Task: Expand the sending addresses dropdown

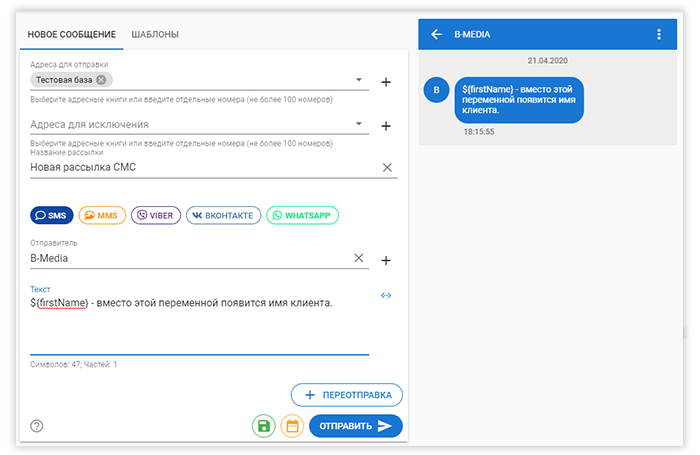Action: coord(360,80)
